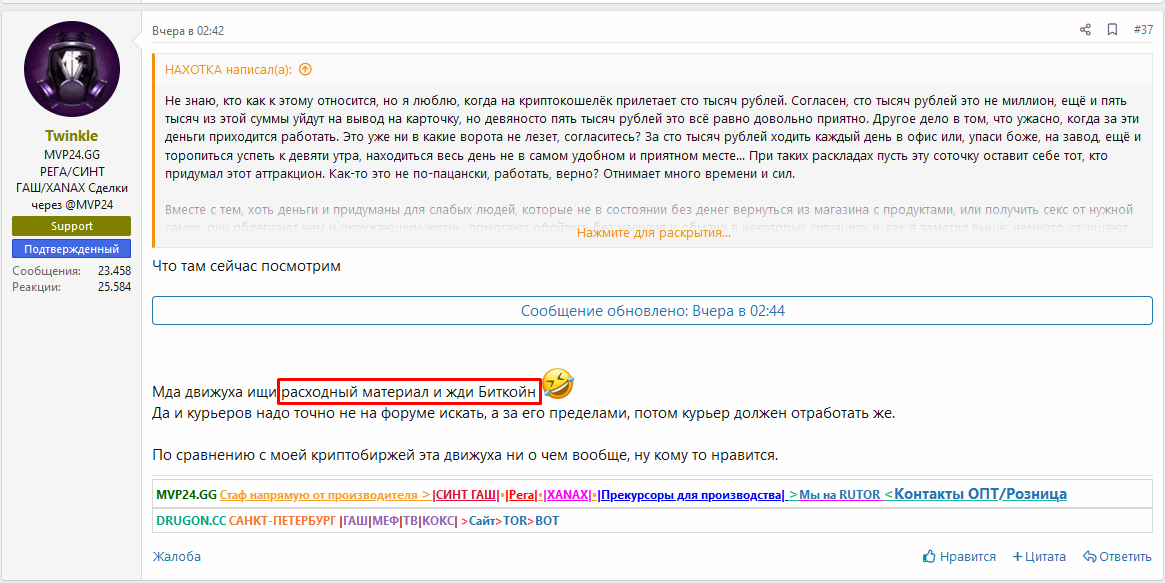This screenshot has height=583, width=1165.
Task: Open the Twinkle username profile link
Action: [x=71, y=136]
